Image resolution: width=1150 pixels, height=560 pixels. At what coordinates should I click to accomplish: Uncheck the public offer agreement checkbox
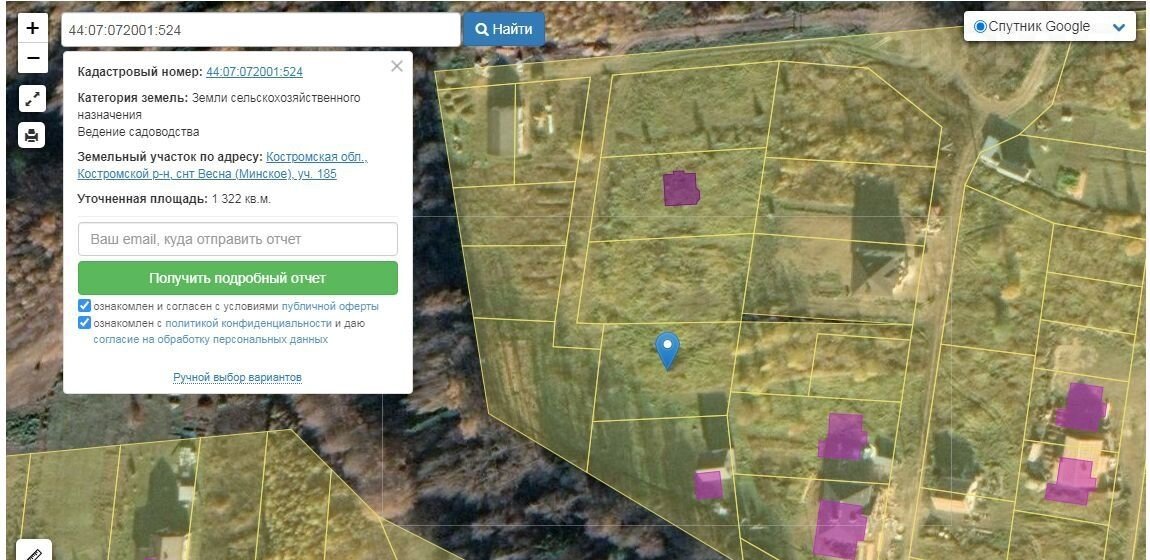tap(85, 306)
